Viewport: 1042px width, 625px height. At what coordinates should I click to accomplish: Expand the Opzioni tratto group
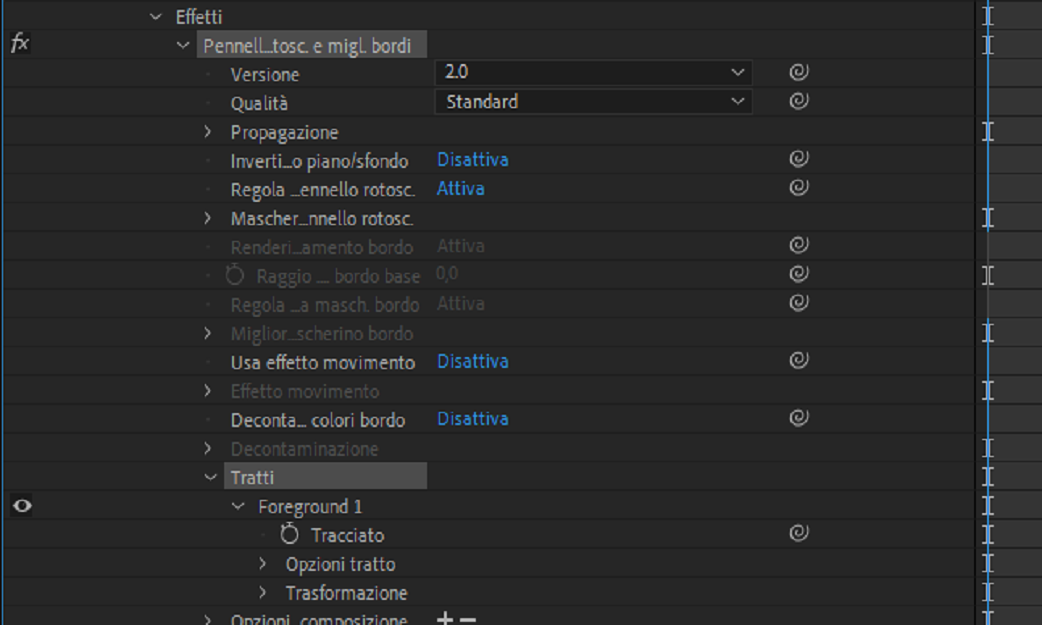point(263,564)
